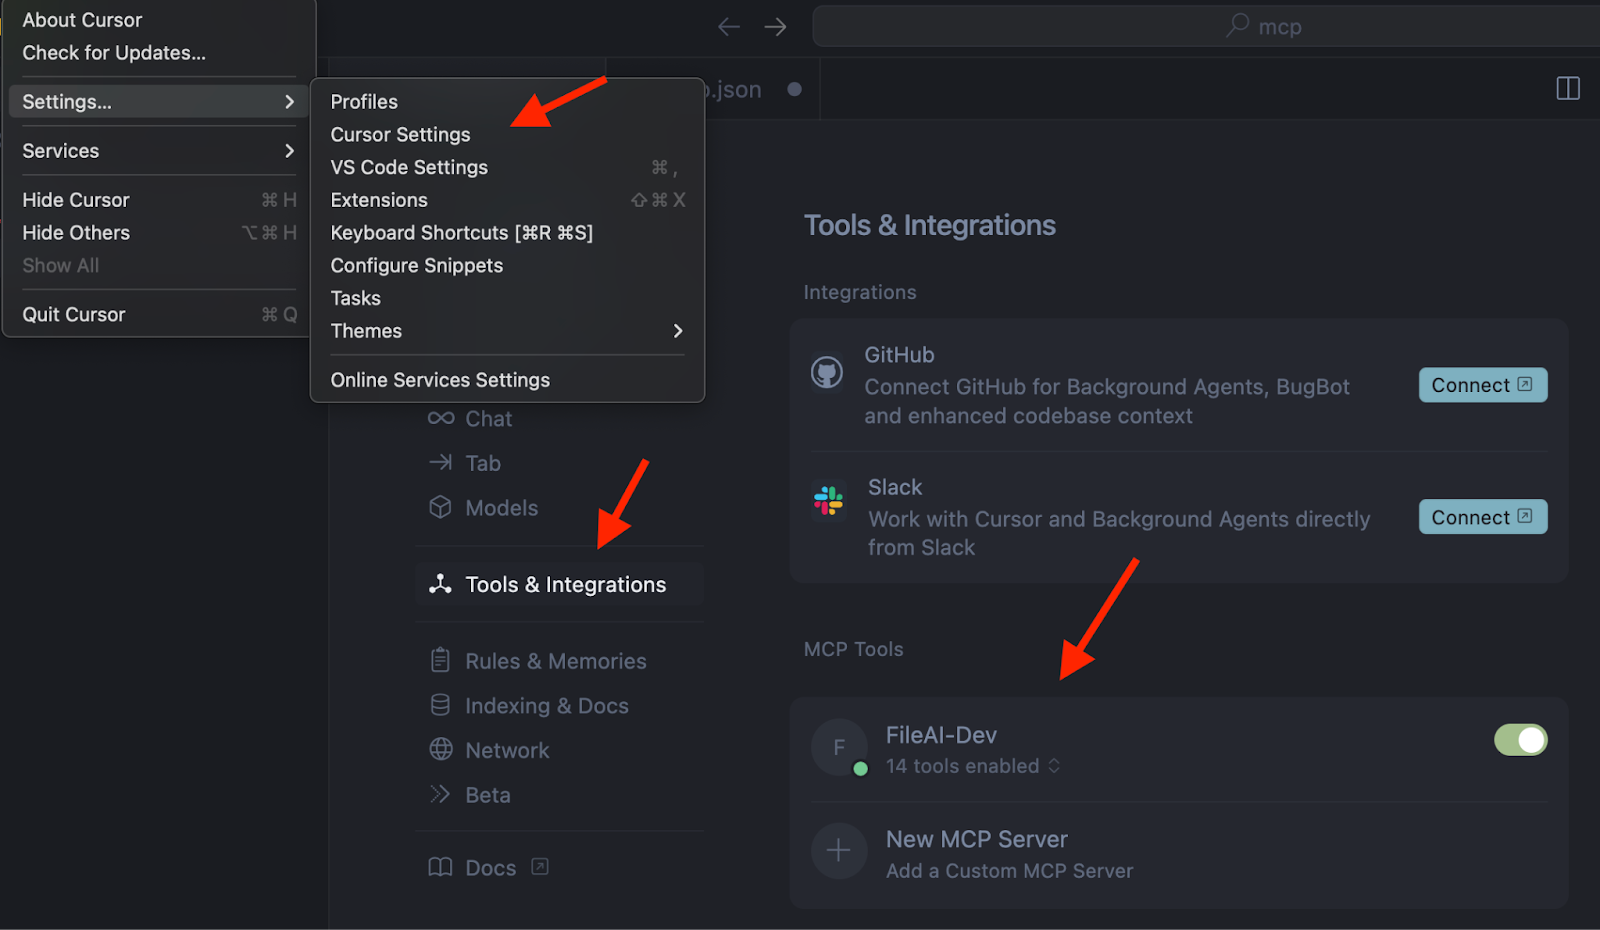Click the Integrations section heading
Screen dimensions: 1600x930
860,292
